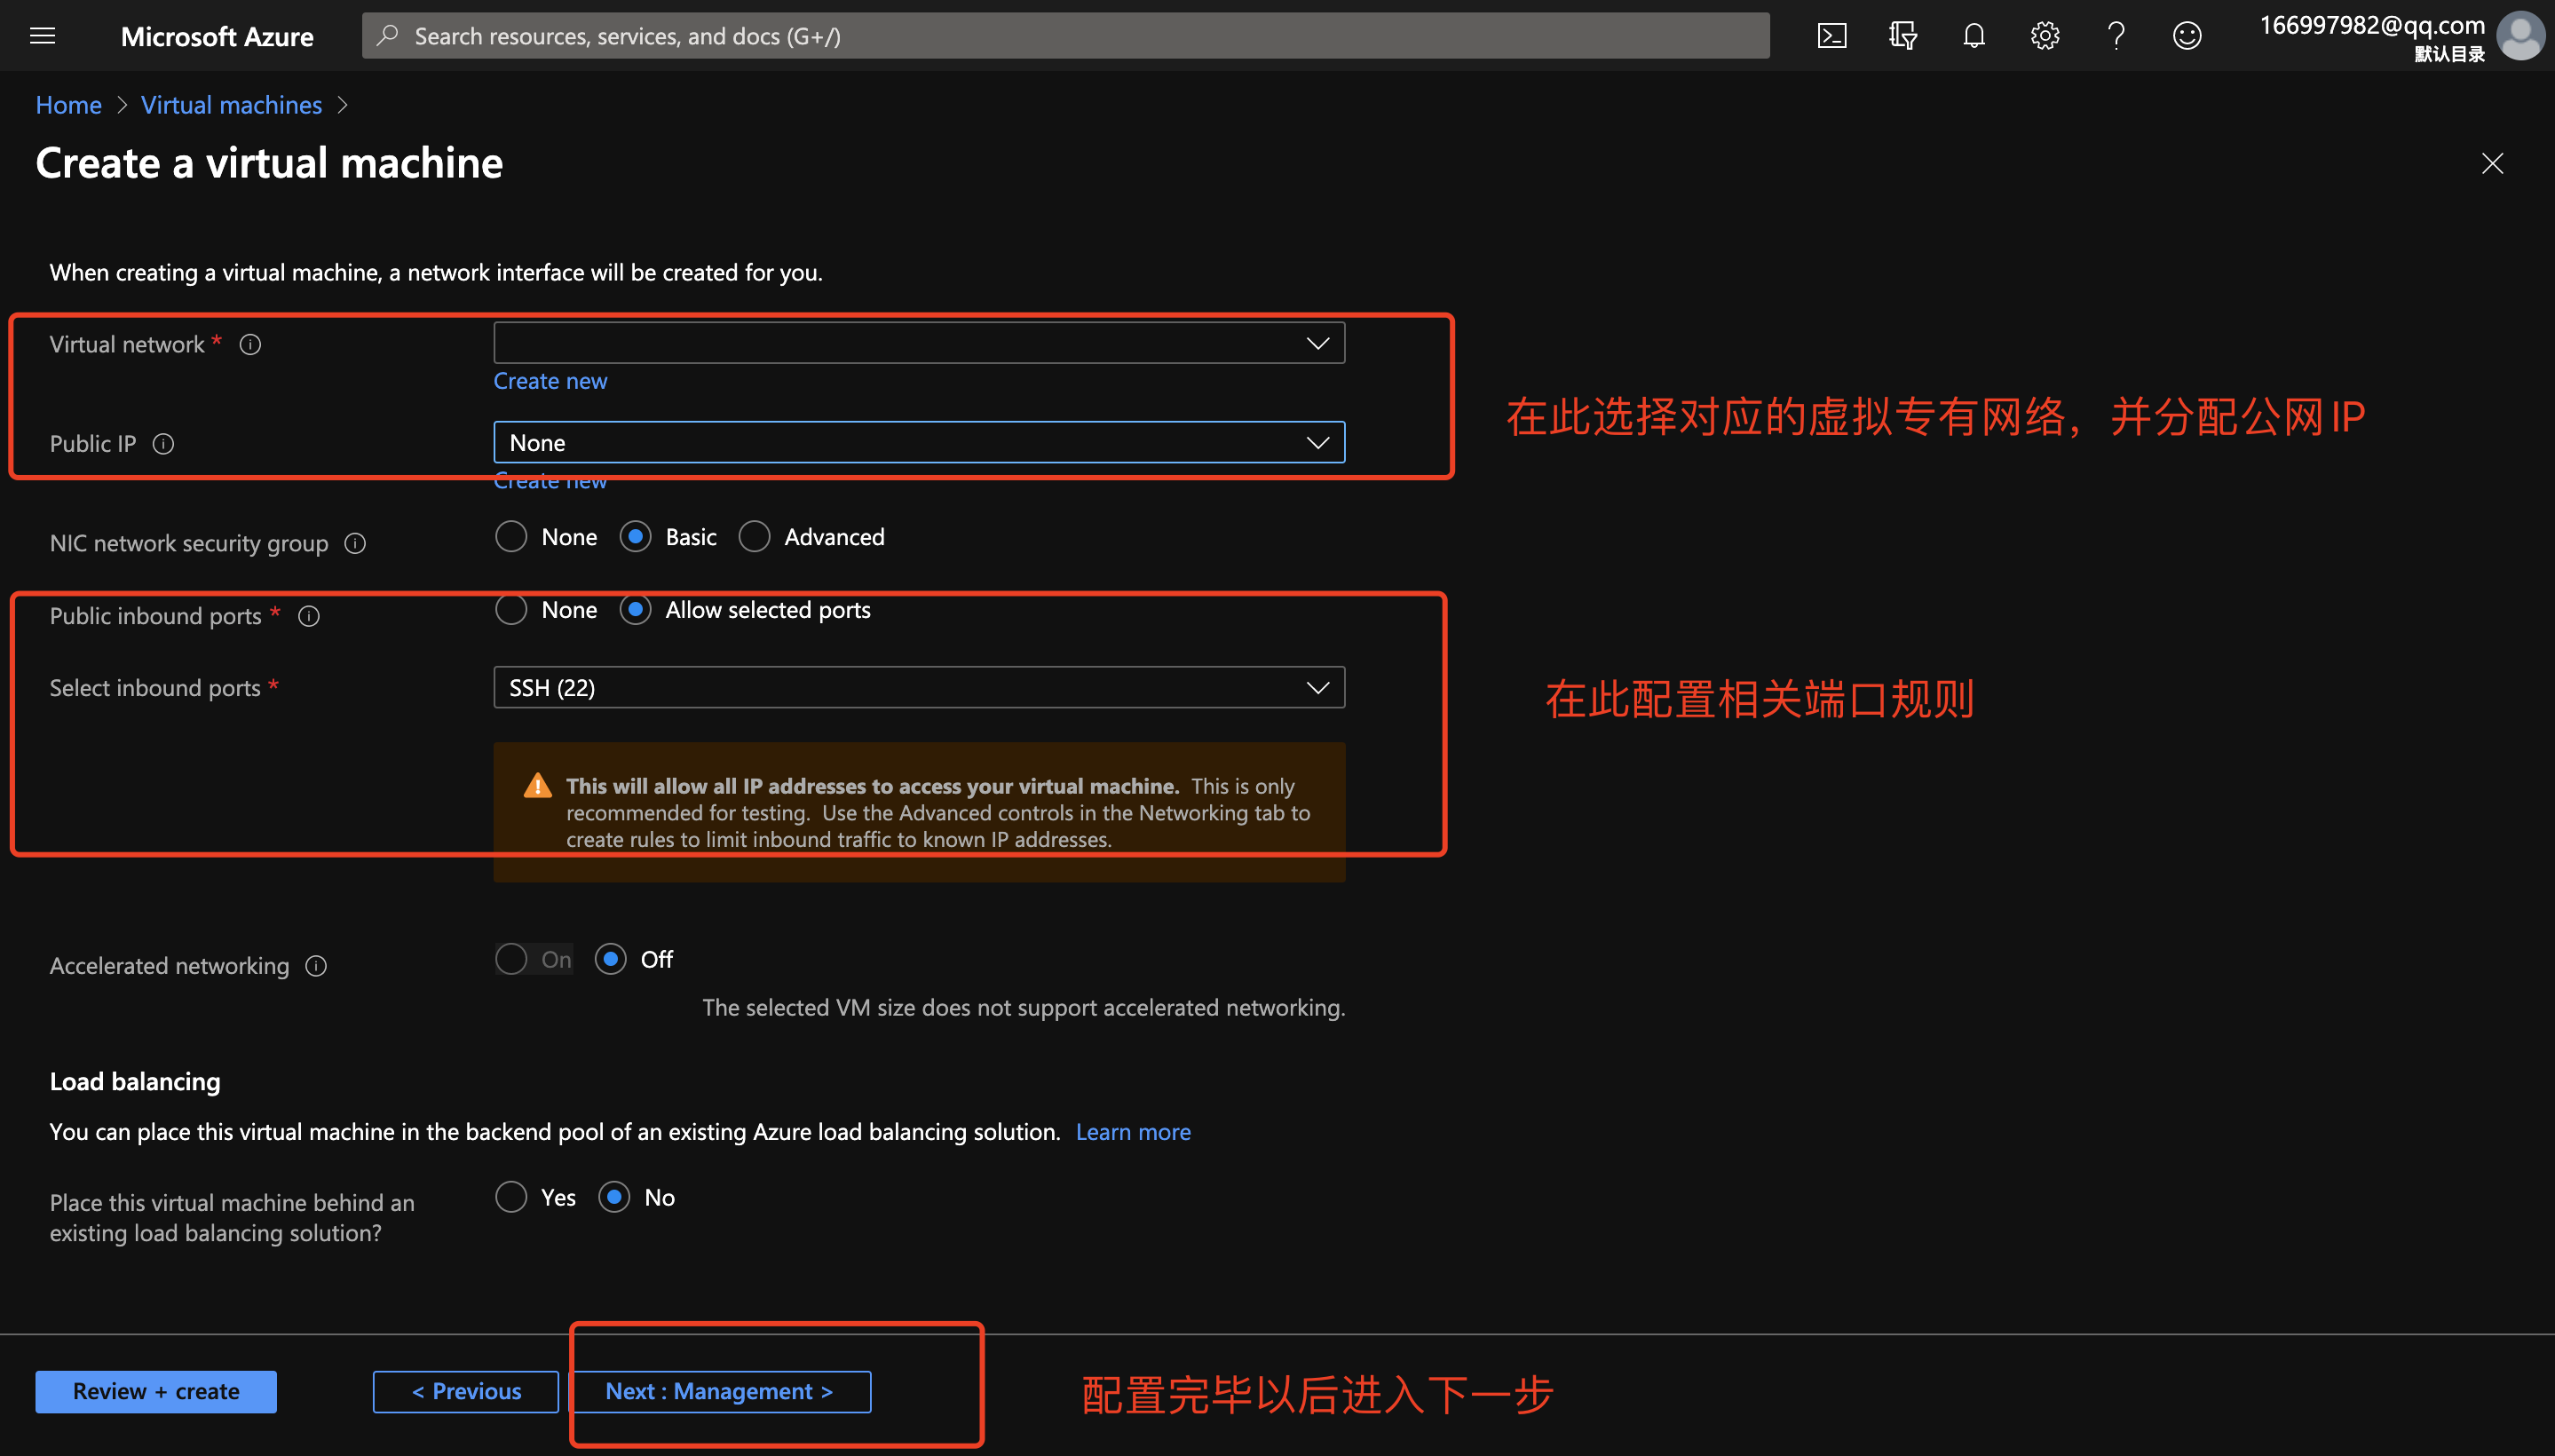Click account email 166997982@qq.com
This screenshot has width=2555, height=1456.
(2372, 25)
